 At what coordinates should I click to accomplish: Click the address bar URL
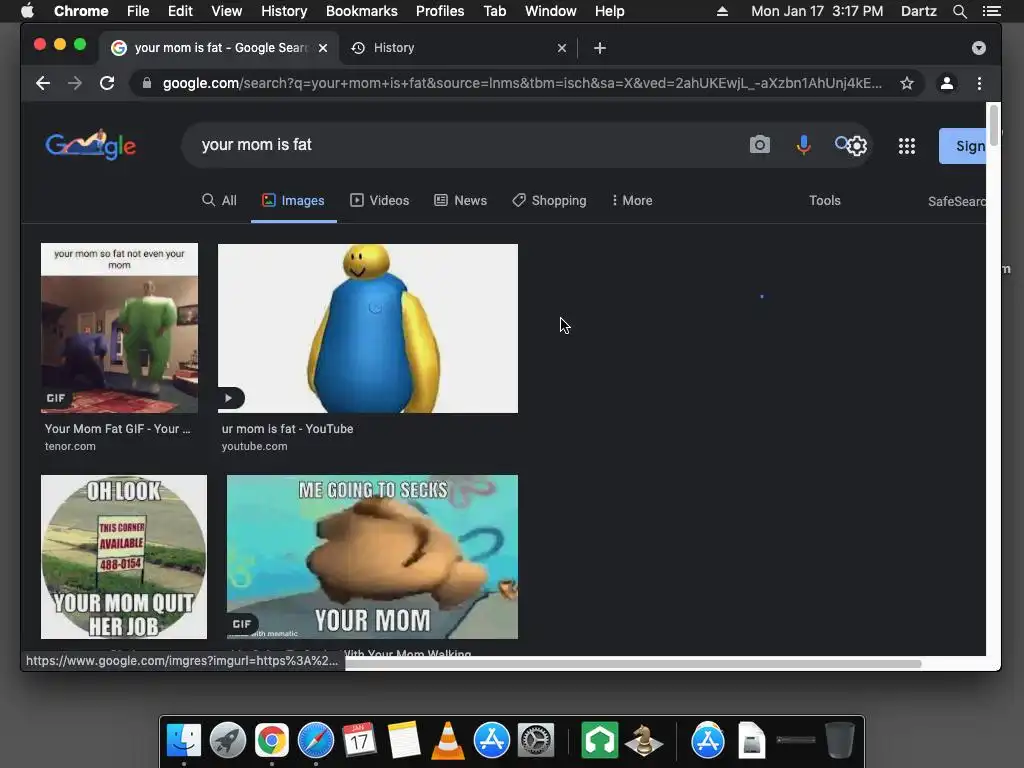pos(522,83)
